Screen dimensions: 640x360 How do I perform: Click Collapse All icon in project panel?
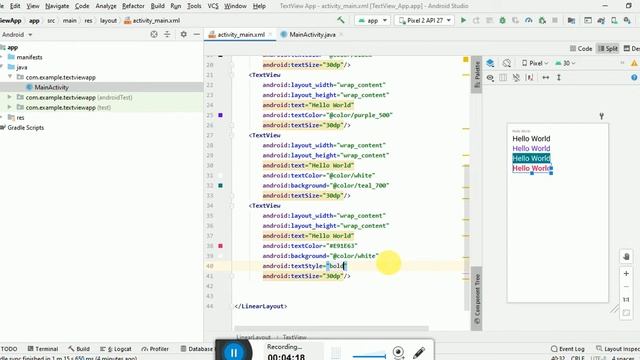point(167,34)
